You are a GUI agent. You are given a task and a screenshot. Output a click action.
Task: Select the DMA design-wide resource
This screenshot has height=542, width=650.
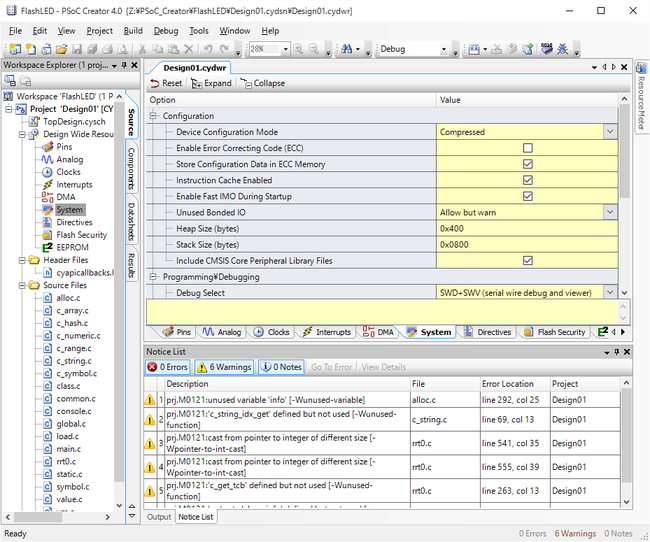pos(65,197)
